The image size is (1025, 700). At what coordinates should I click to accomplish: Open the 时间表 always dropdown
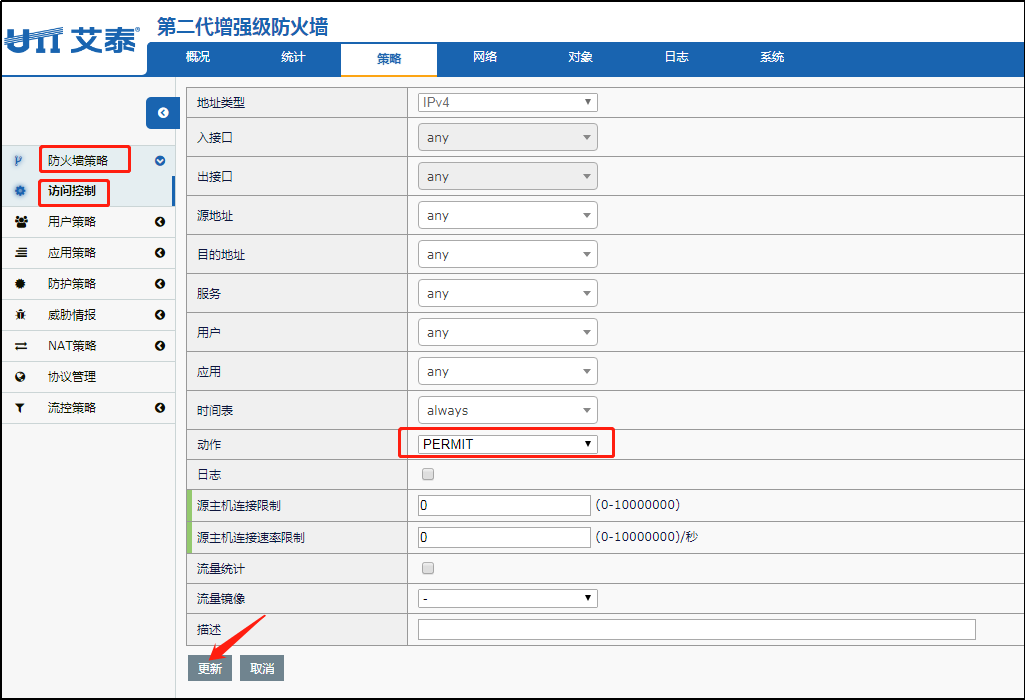click(x=507, y=410)
